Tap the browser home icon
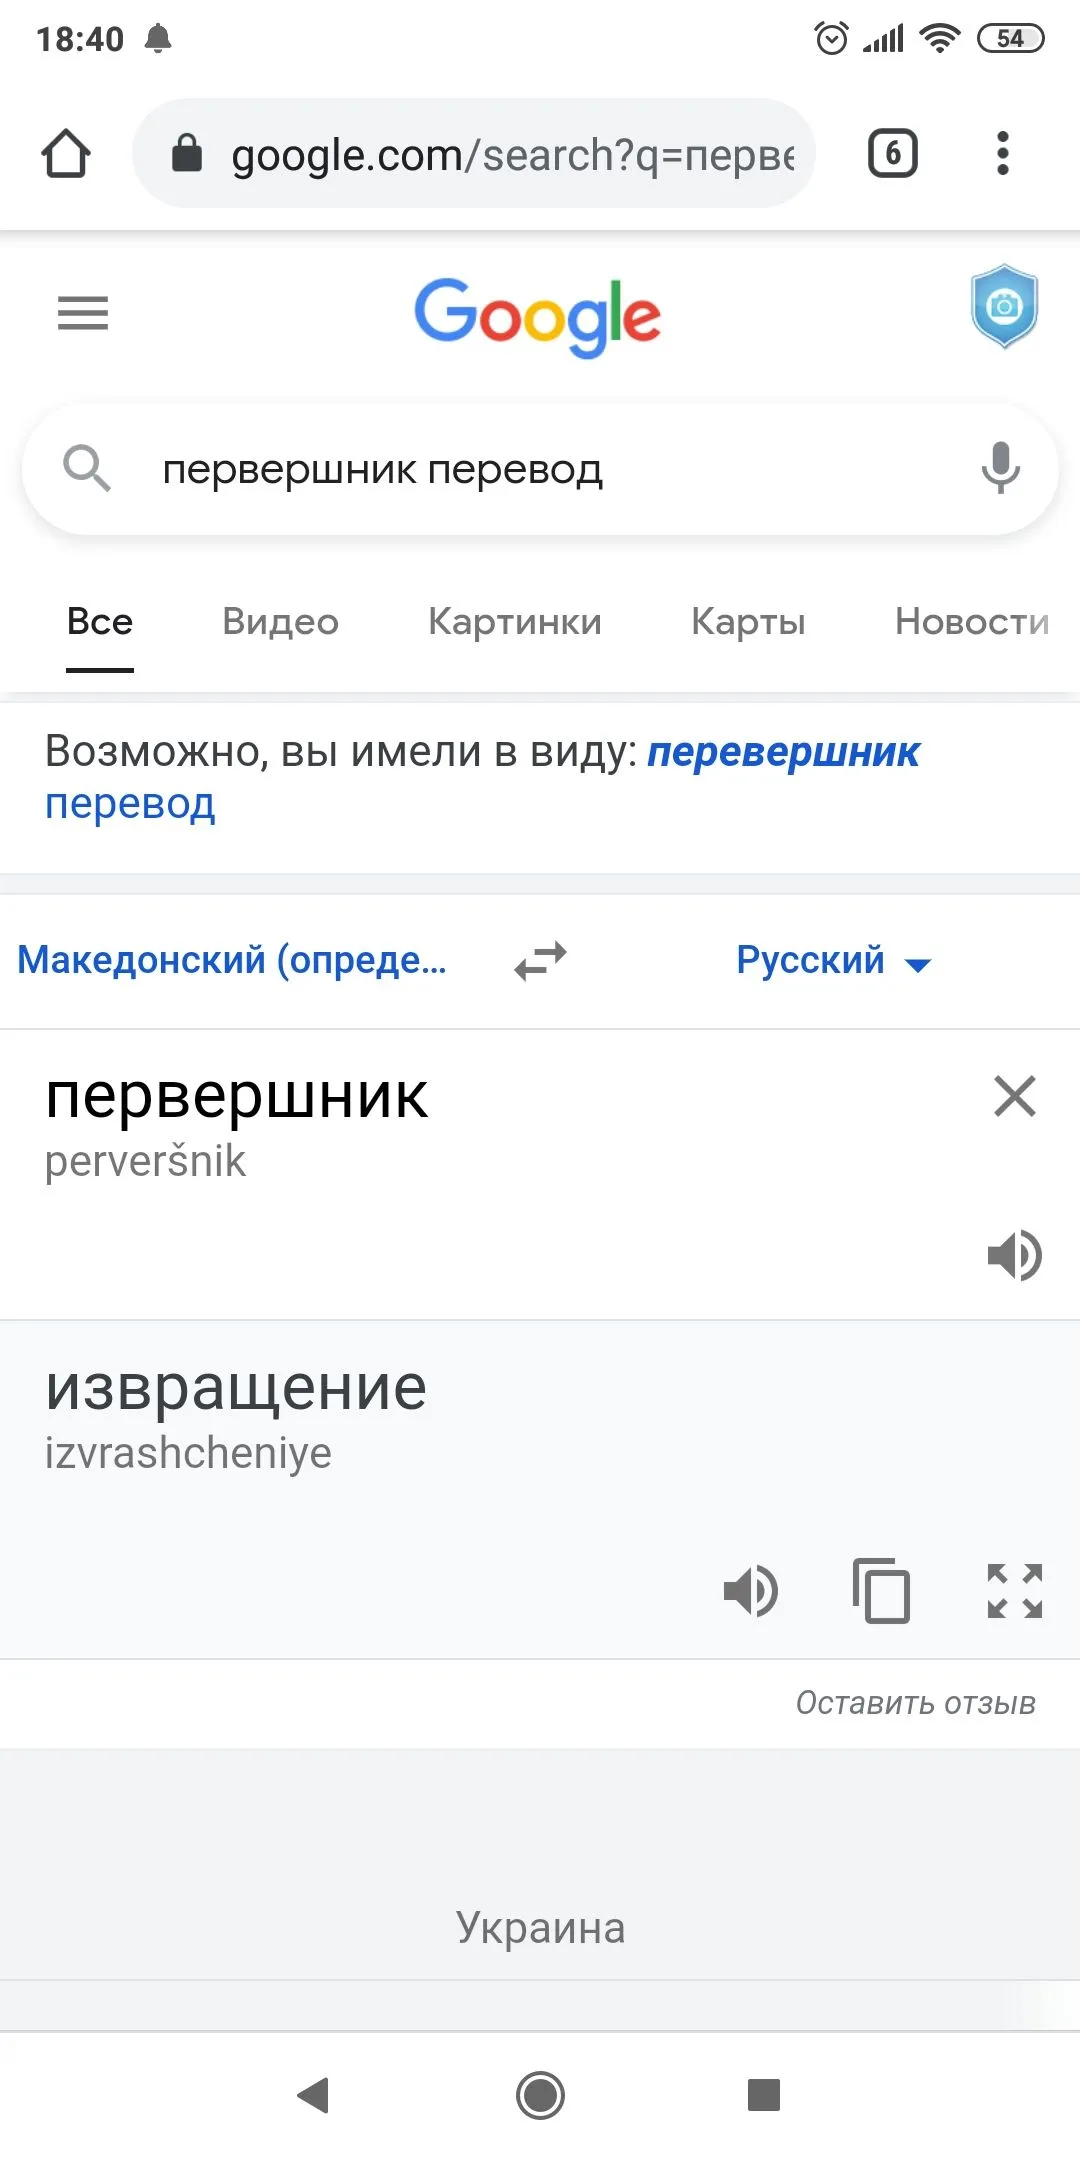 [x=66, y=154]
